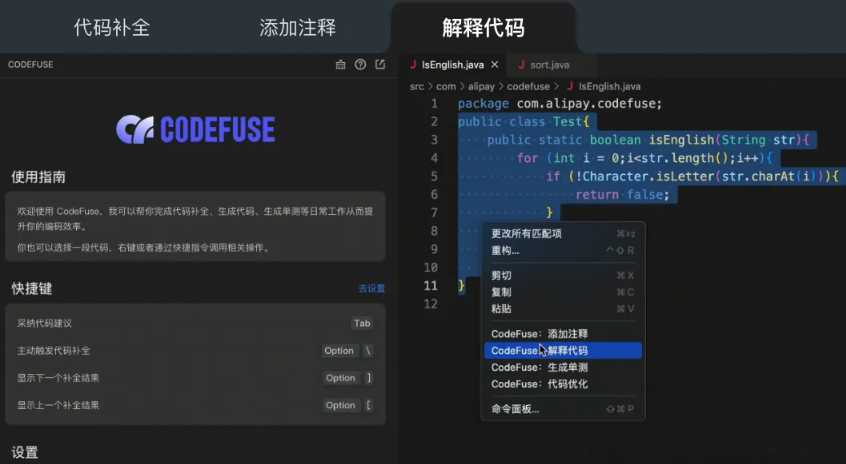Click the 快捷键 heading
846x464 pixels.
point(32,289)
